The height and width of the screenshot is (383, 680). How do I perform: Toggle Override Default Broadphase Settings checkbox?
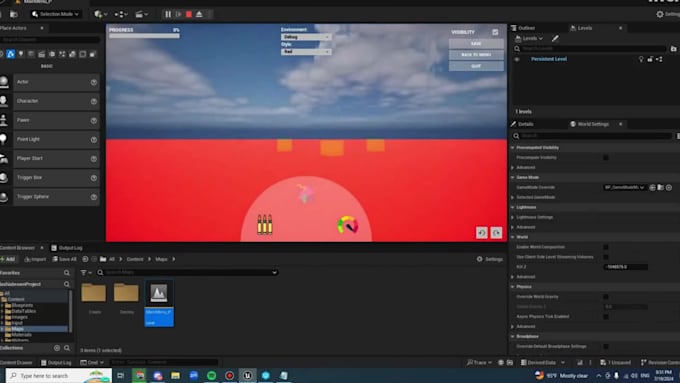606,347
